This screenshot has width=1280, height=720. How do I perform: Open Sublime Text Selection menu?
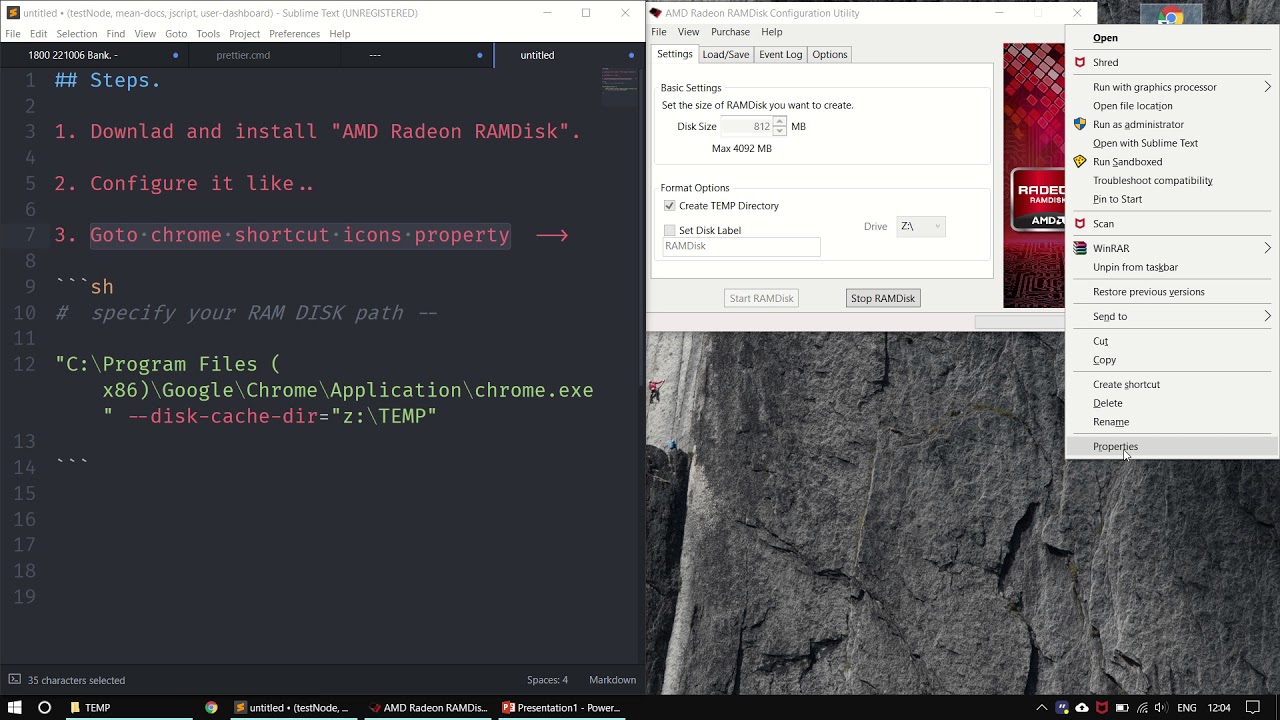pos(76,33)
